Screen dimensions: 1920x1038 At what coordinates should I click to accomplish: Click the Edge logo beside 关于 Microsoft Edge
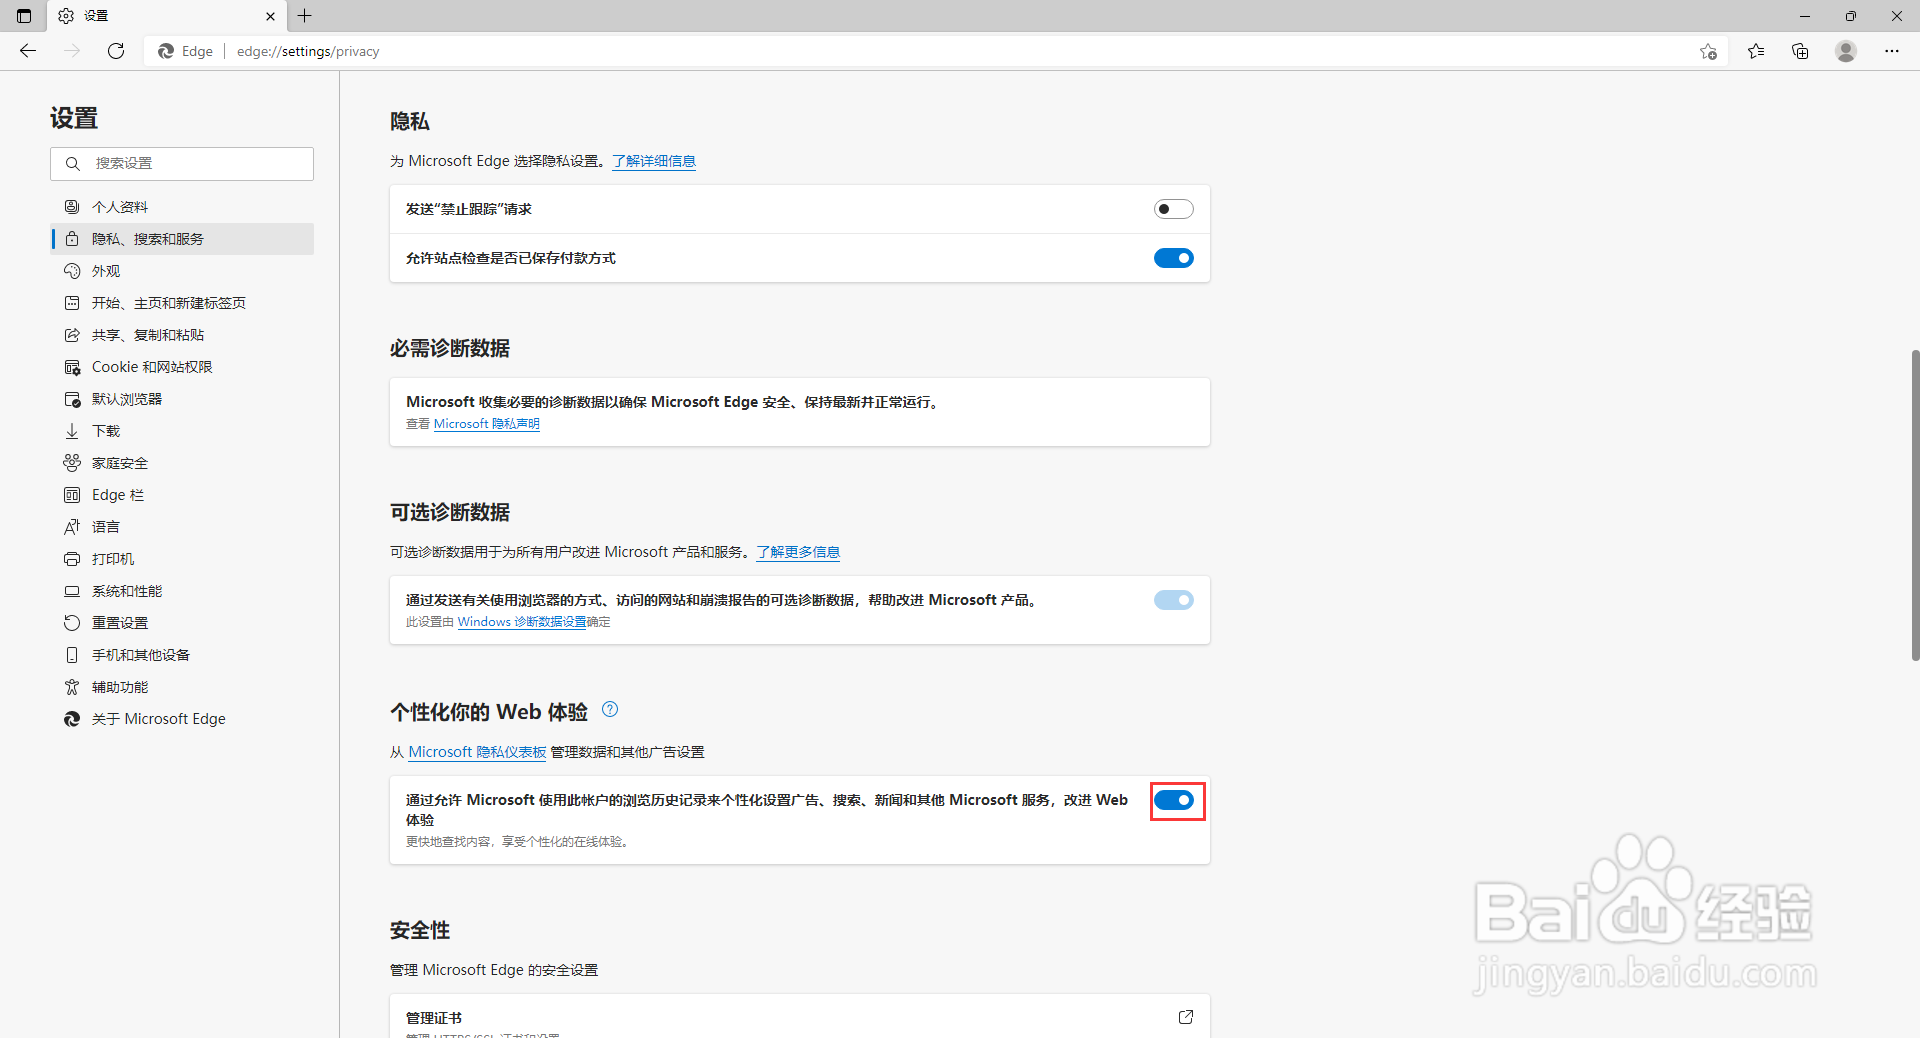point(72,719)
